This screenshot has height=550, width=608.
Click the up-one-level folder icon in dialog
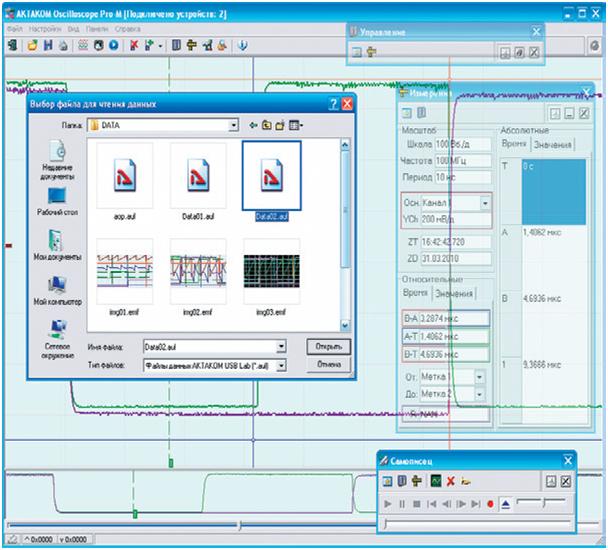(x=267, y=125)
